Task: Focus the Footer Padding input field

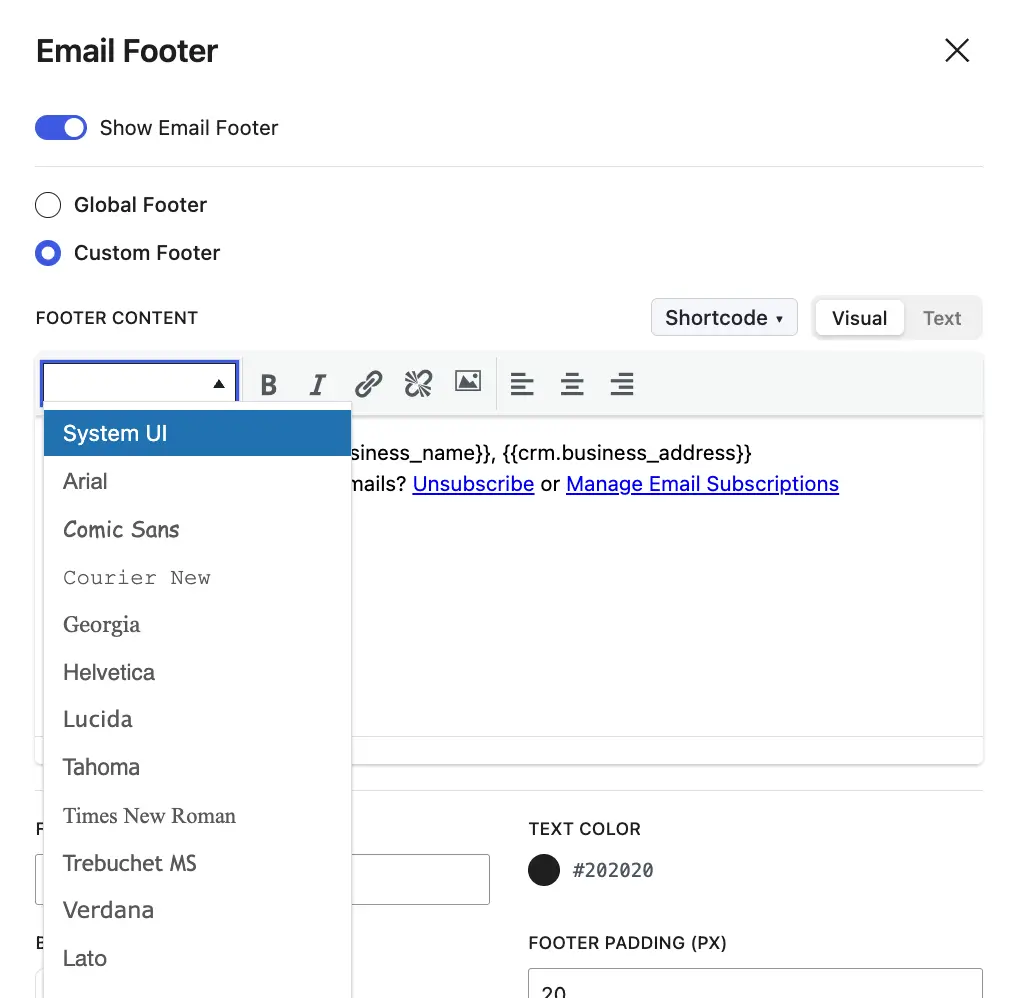Action: [756, 983]
